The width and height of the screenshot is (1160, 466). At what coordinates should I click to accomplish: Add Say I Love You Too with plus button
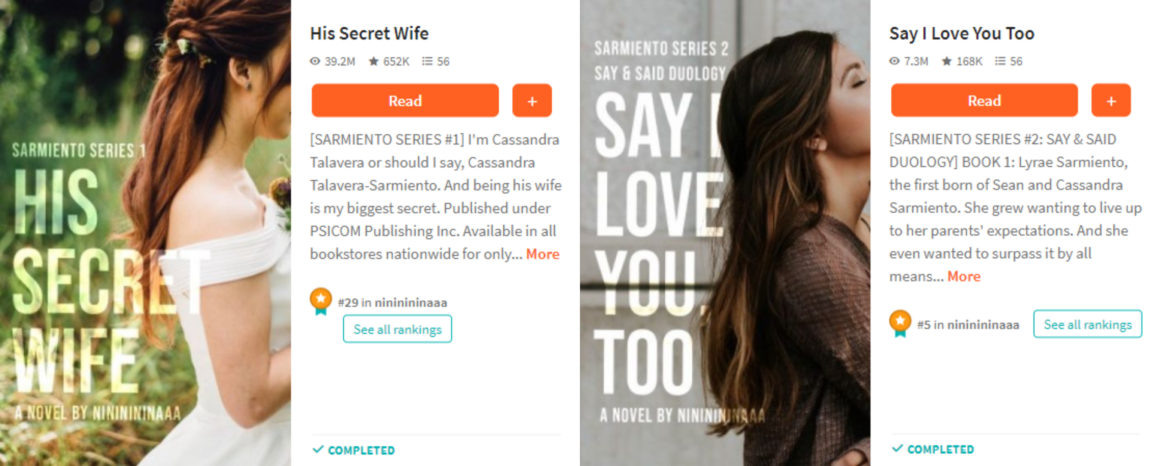coord(1111,101)
